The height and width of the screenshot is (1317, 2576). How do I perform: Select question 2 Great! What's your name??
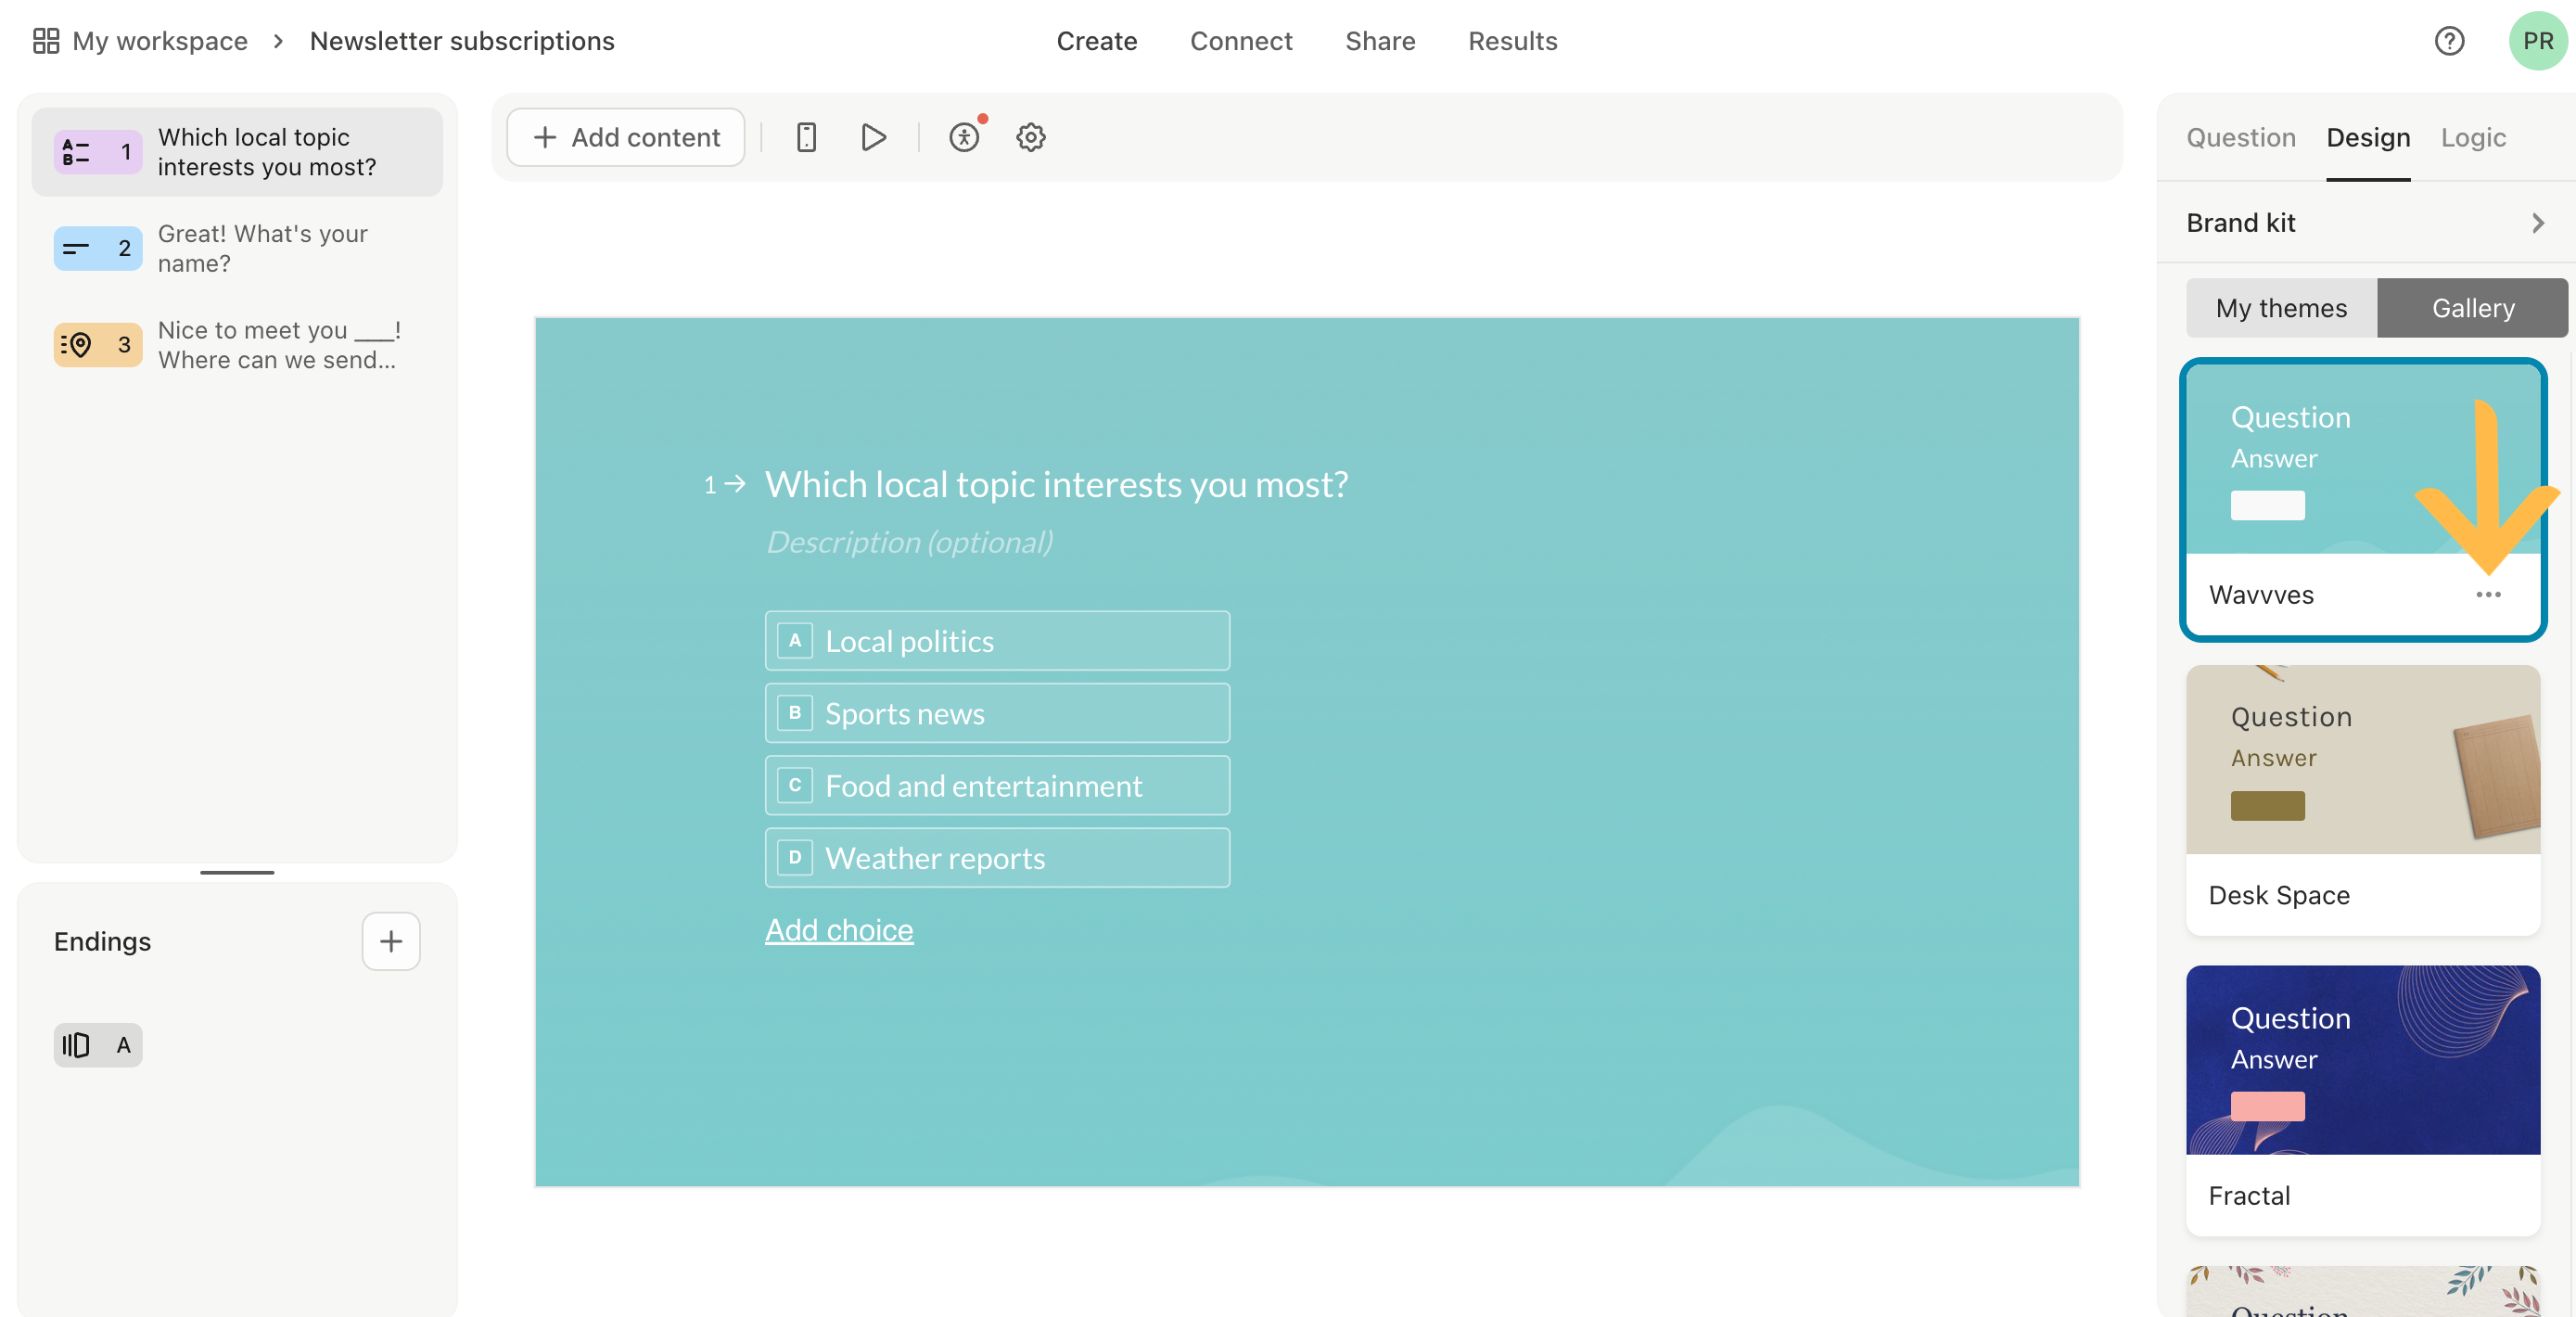click(x=237, y=248)
